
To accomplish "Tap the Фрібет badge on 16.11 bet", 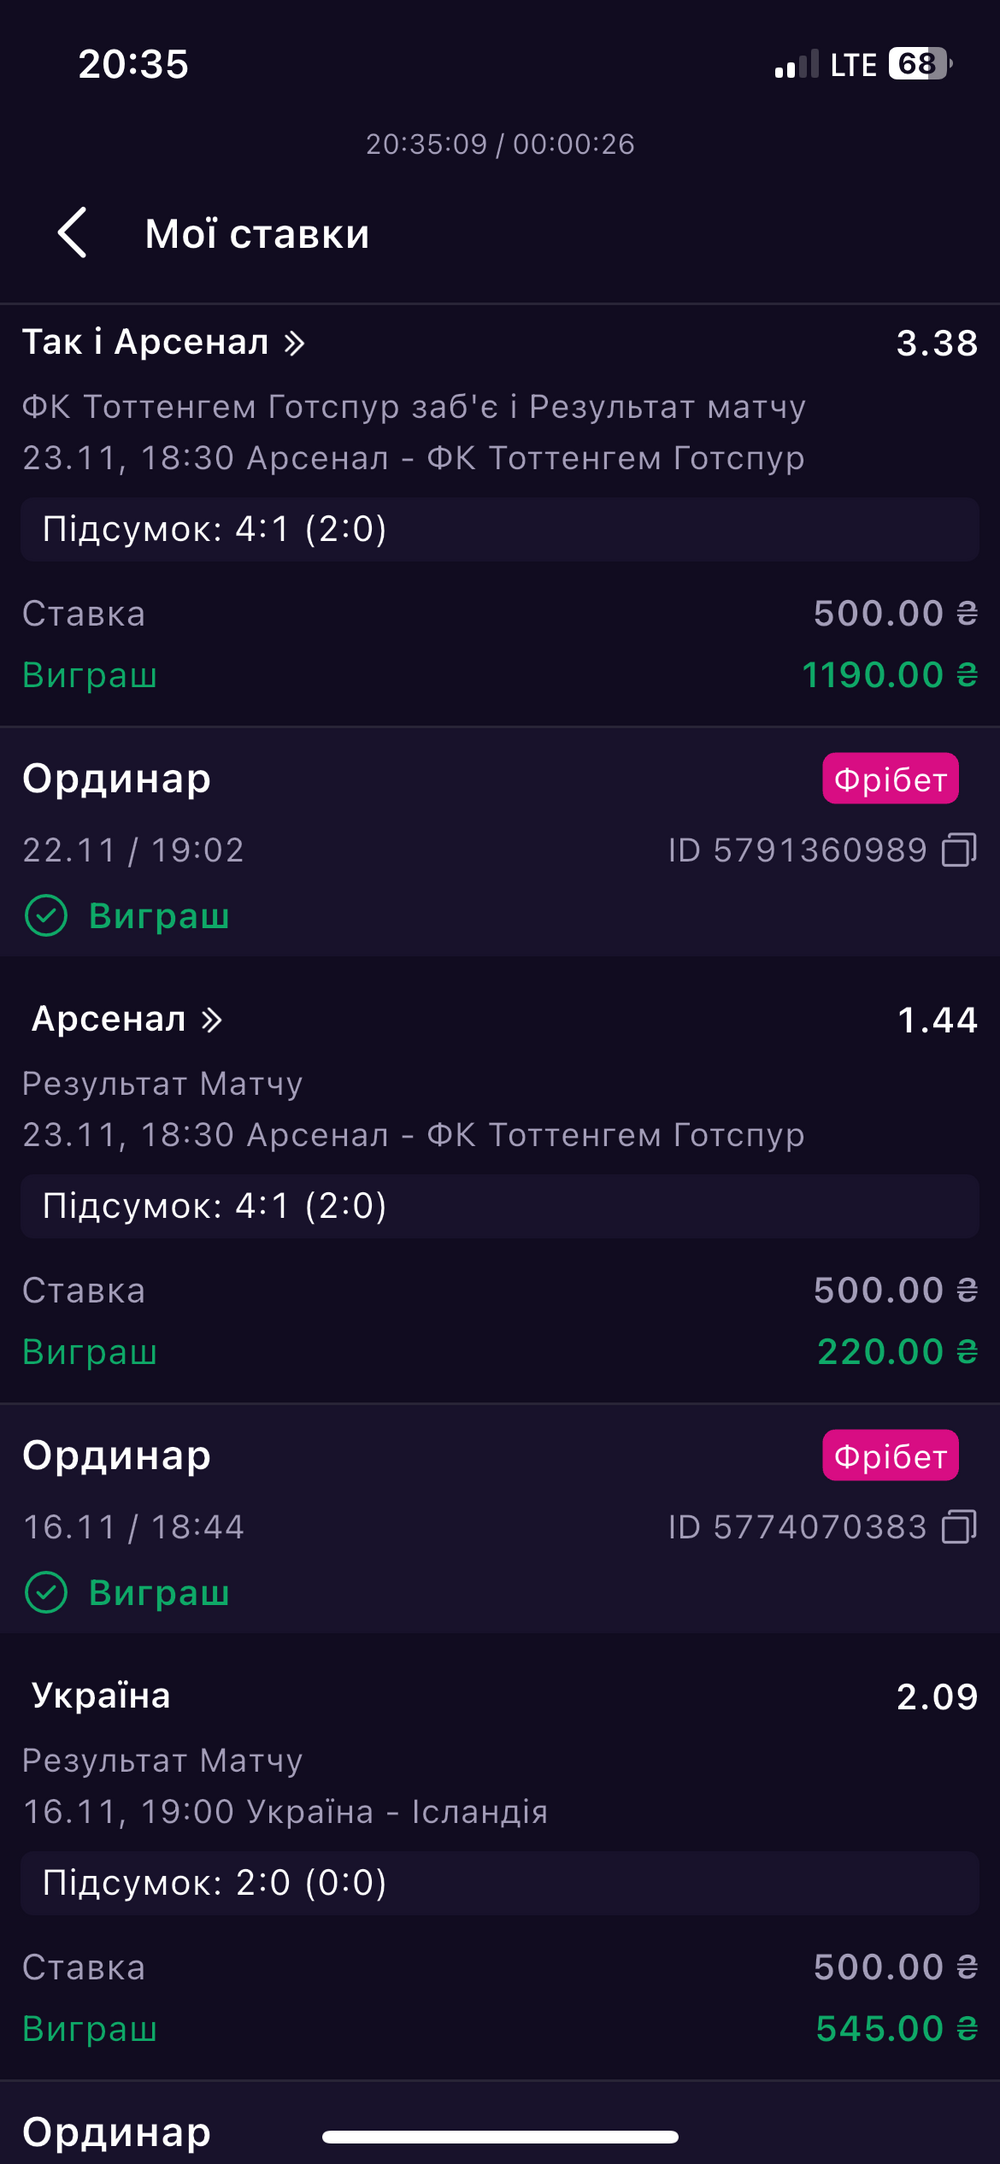I will (x=890, y=1456).
